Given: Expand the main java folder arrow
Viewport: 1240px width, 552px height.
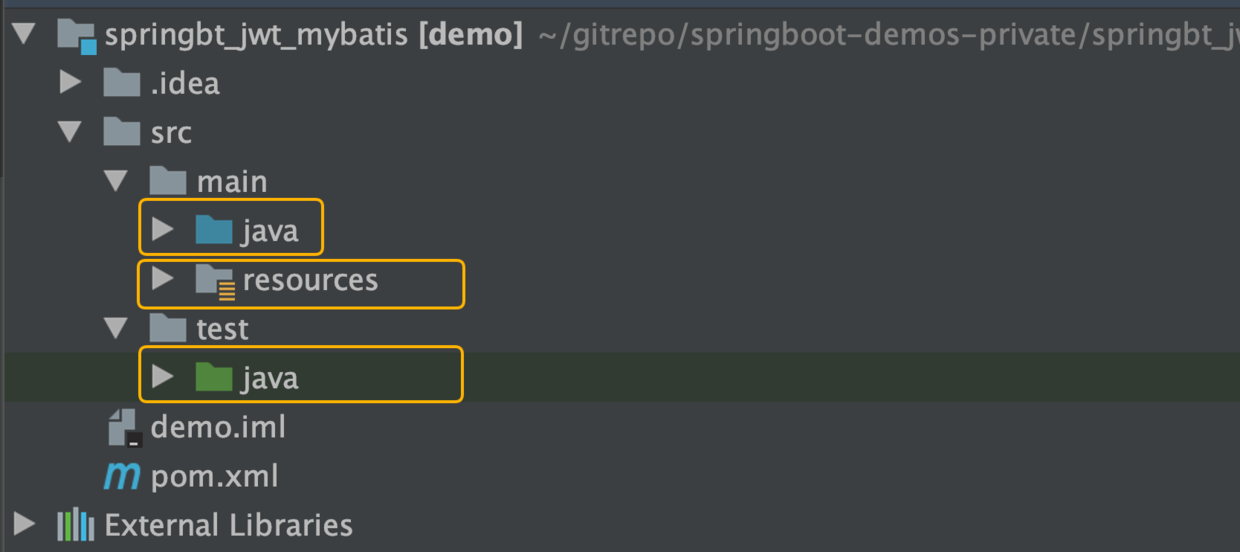Looking at the screenshot, I should click(x=162, y=231).
